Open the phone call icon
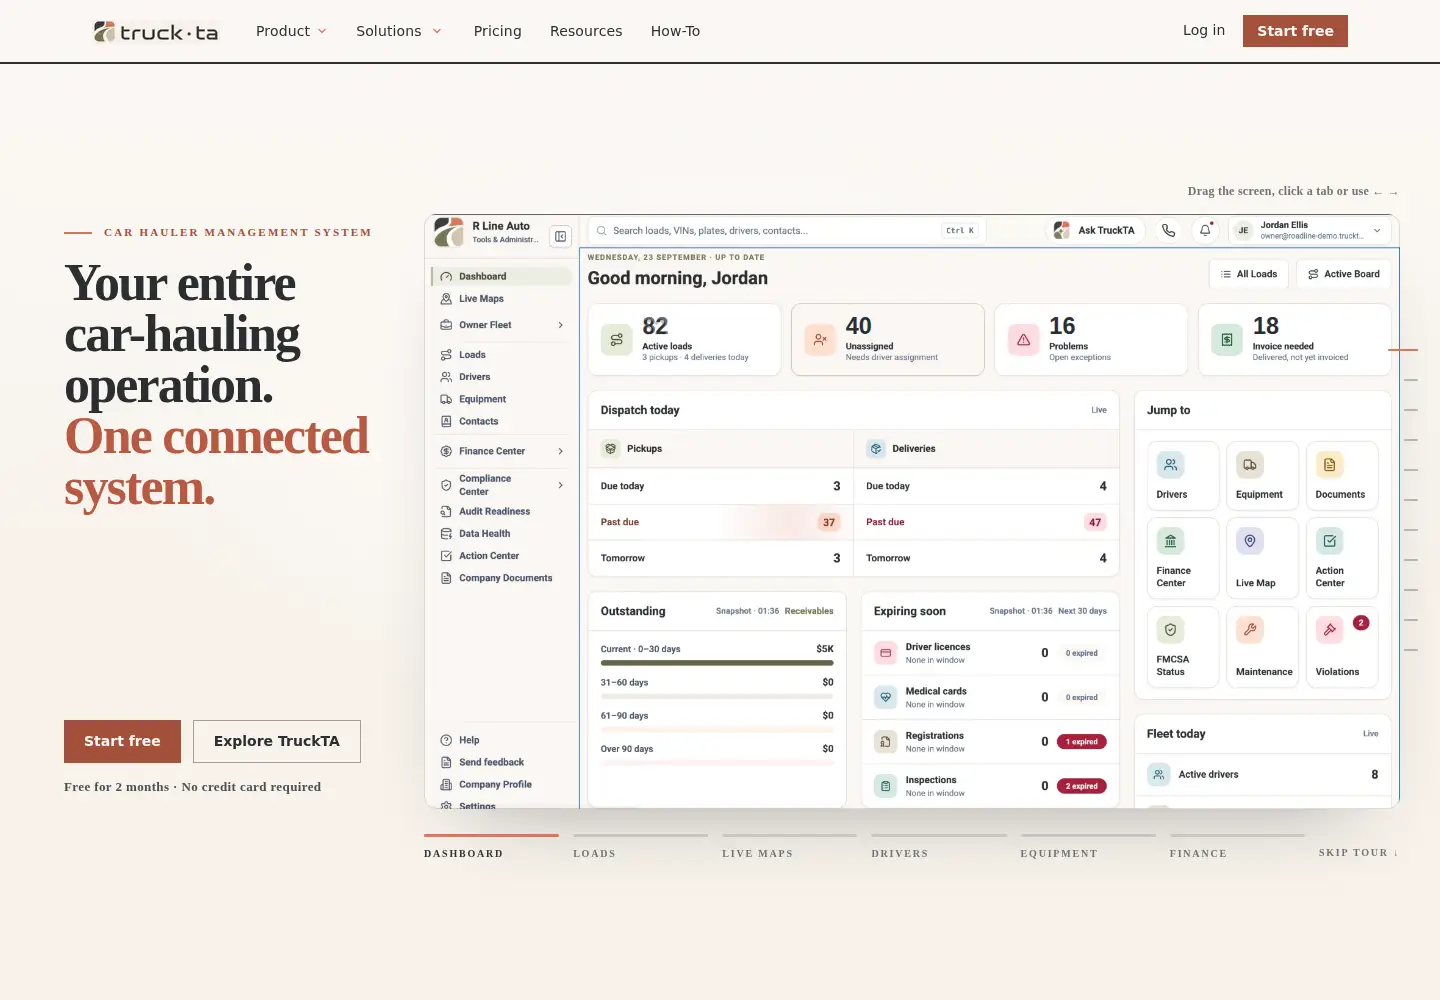Image resolution: width=1440 pixels, height=1000 pixels. [x=1168, y=230]
